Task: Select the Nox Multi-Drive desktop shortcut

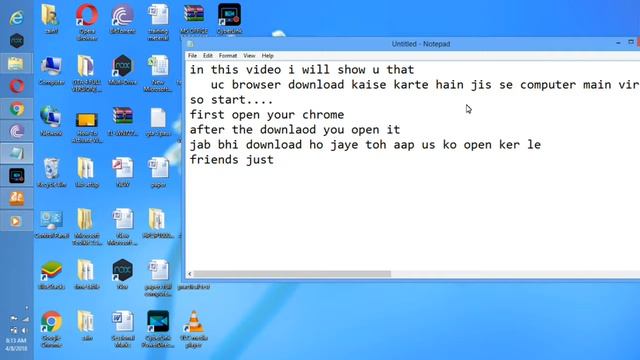Action: [122, 70]
